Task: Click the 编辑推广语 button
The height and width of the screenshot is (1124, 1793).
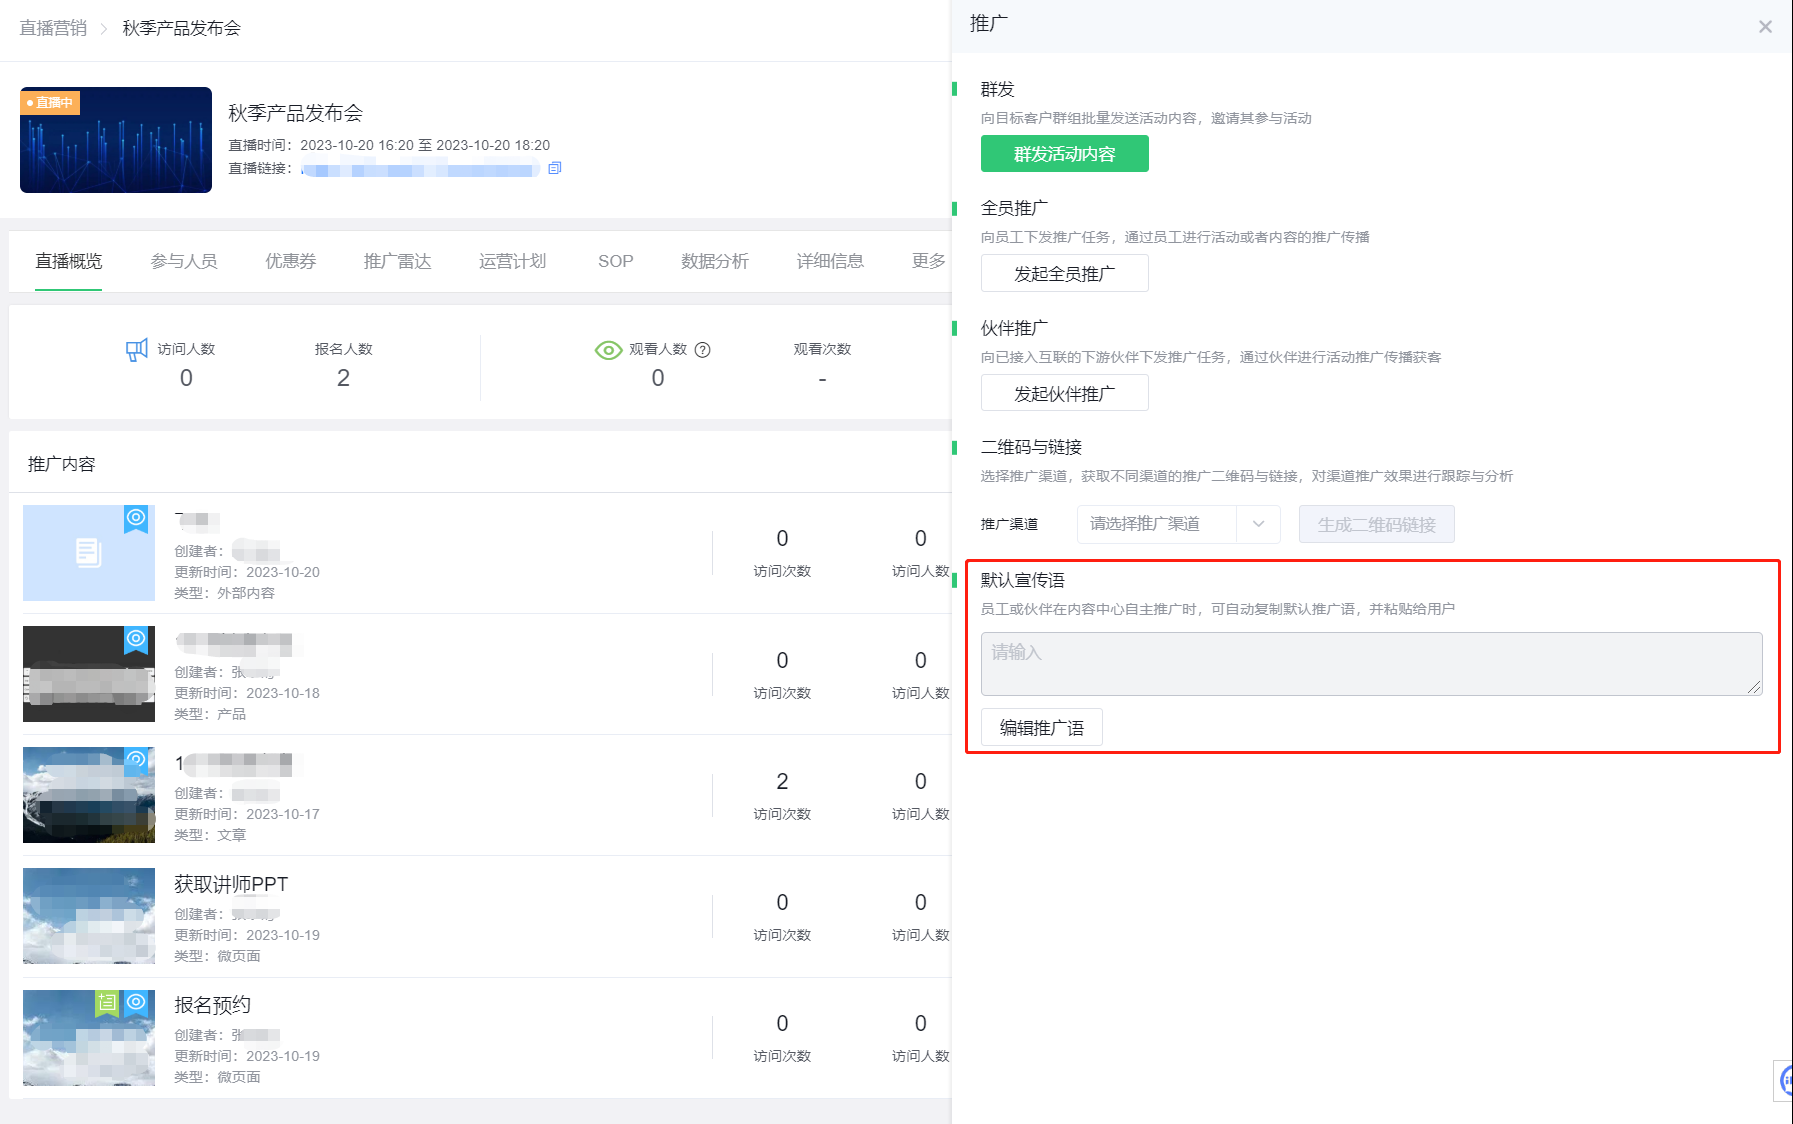Action: [x=1040, y=727]
